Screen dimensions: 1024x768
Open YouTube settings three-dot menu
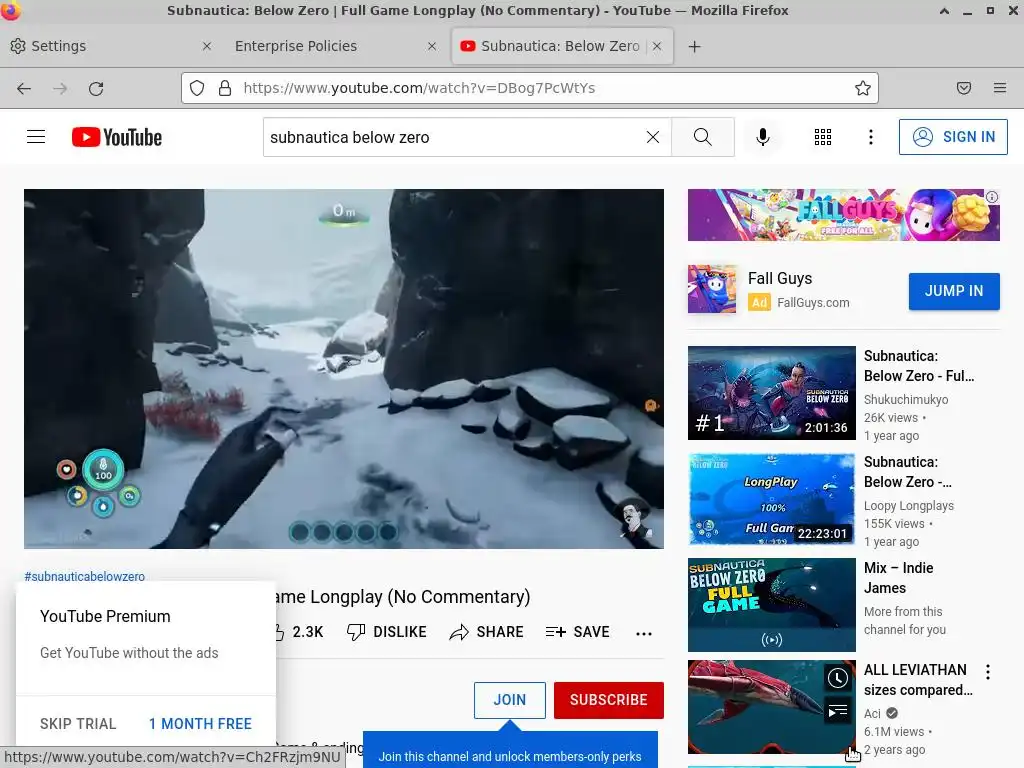(x=871, y=137)
